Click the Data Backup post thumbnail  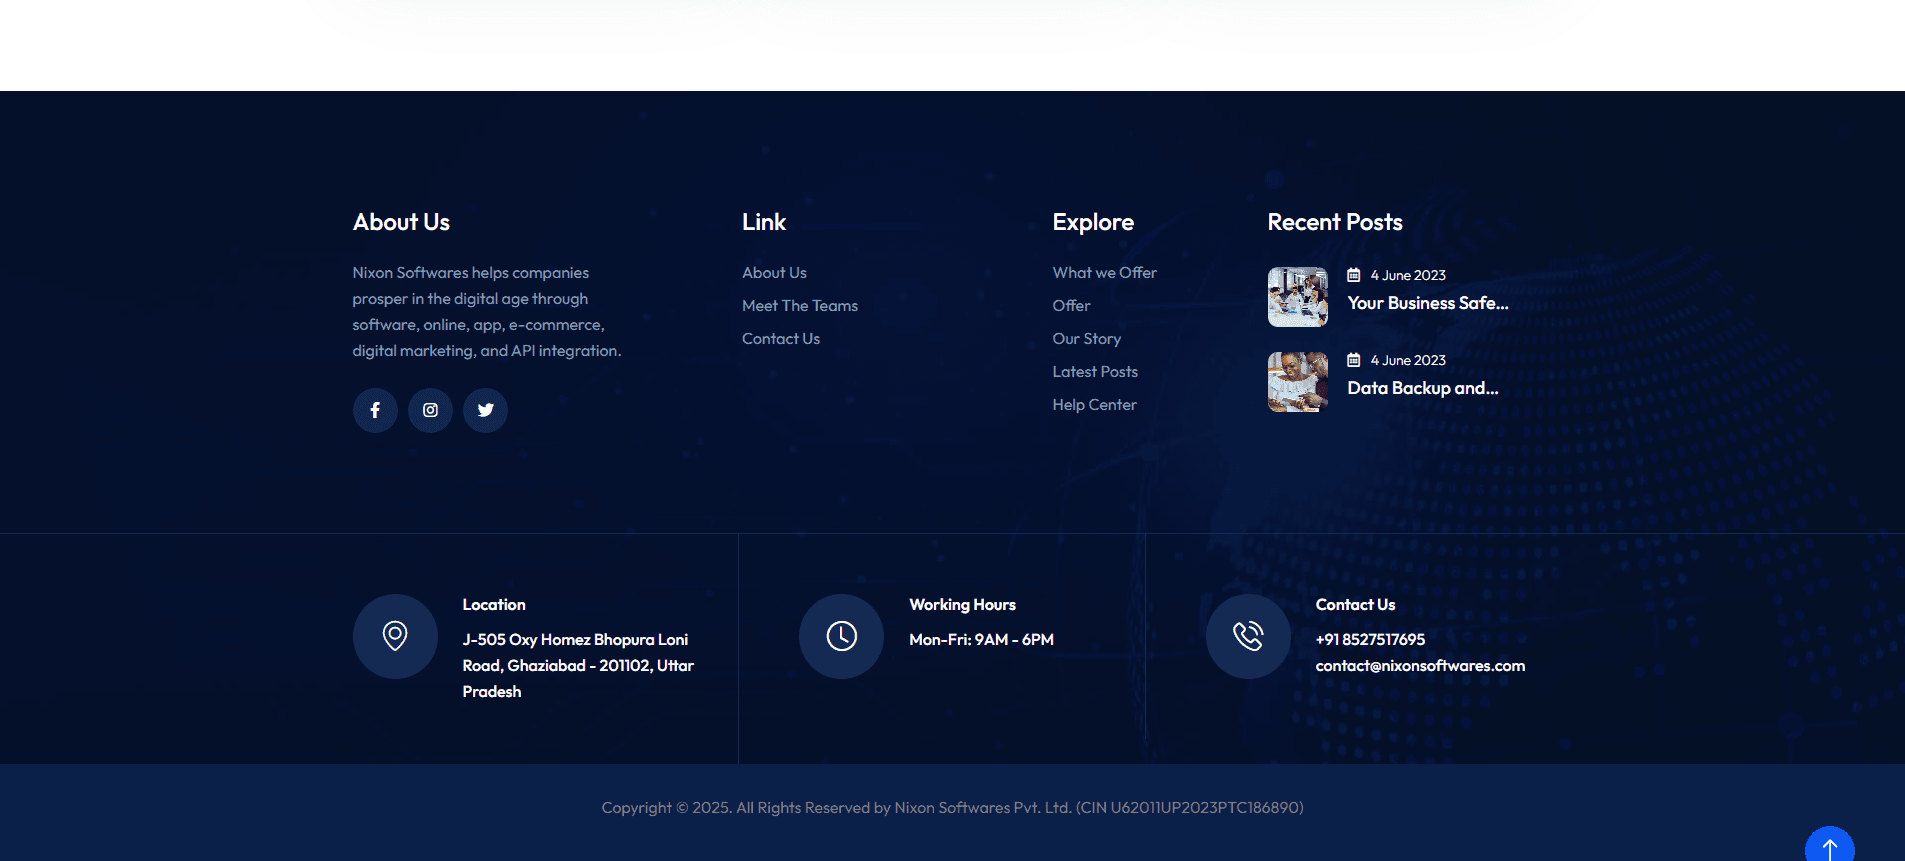[x=1298, y=382]
